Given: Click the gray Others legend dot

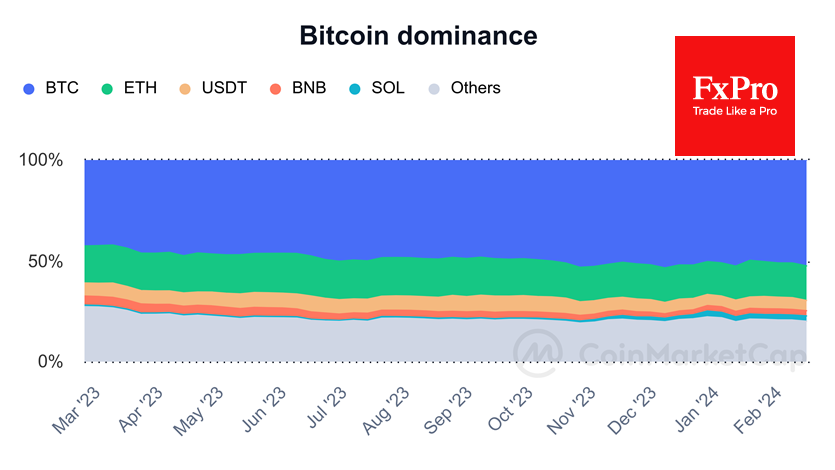Looking at the screenshot, I should tap(434, 89).
